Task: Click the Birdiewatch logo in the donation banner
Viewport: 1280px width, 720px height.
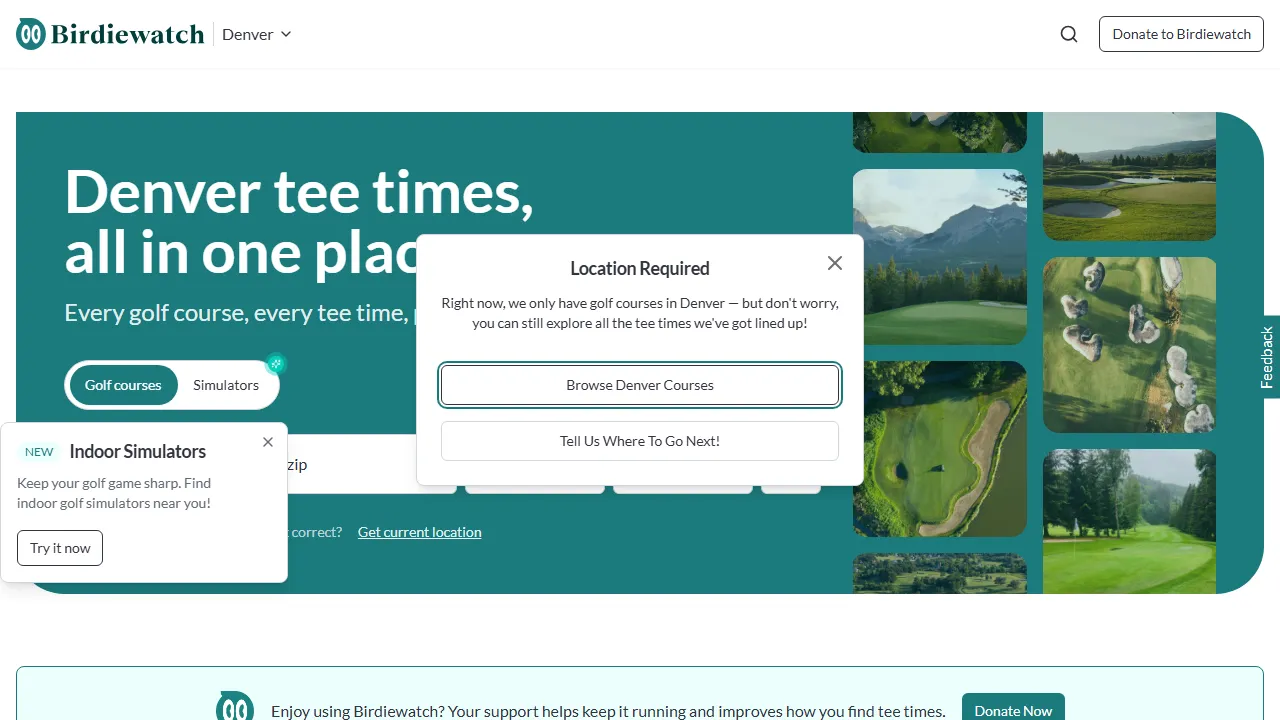Action: pyautogui.click(x=234, y=706)
